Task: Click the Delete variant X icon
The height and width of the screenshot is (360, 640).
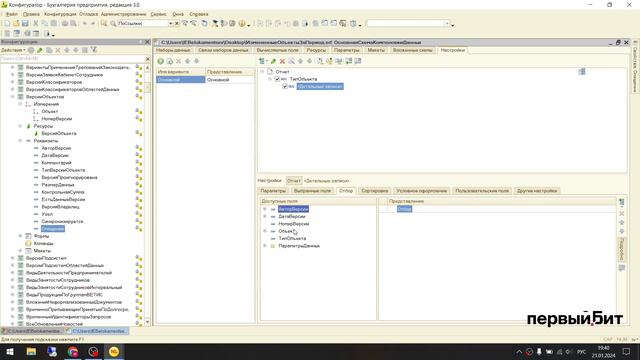Action: (x=178, y=61)
